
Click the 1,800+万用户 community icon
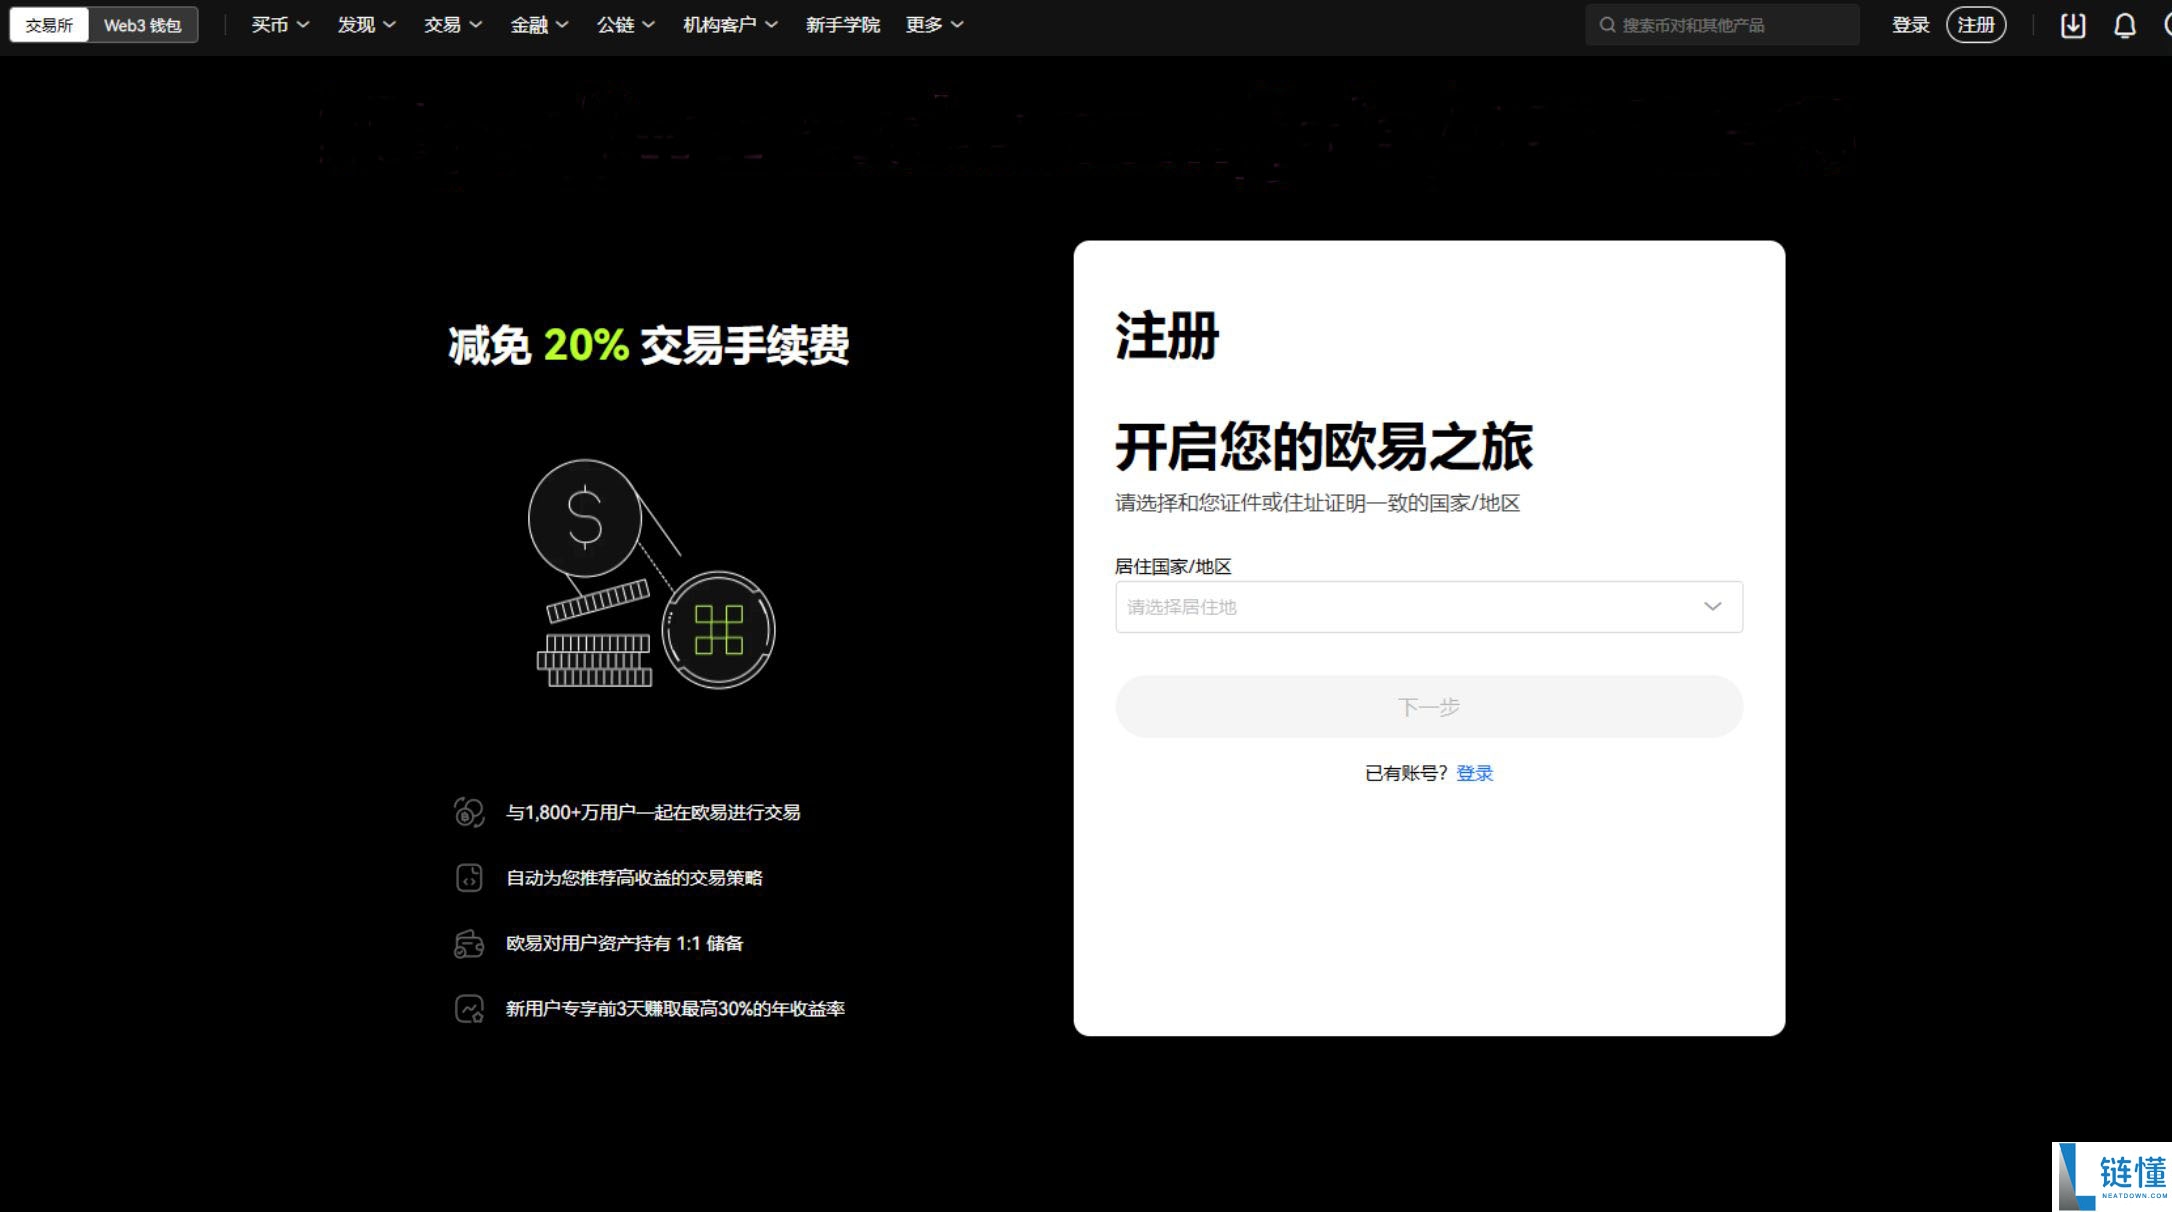click(467, 812)
